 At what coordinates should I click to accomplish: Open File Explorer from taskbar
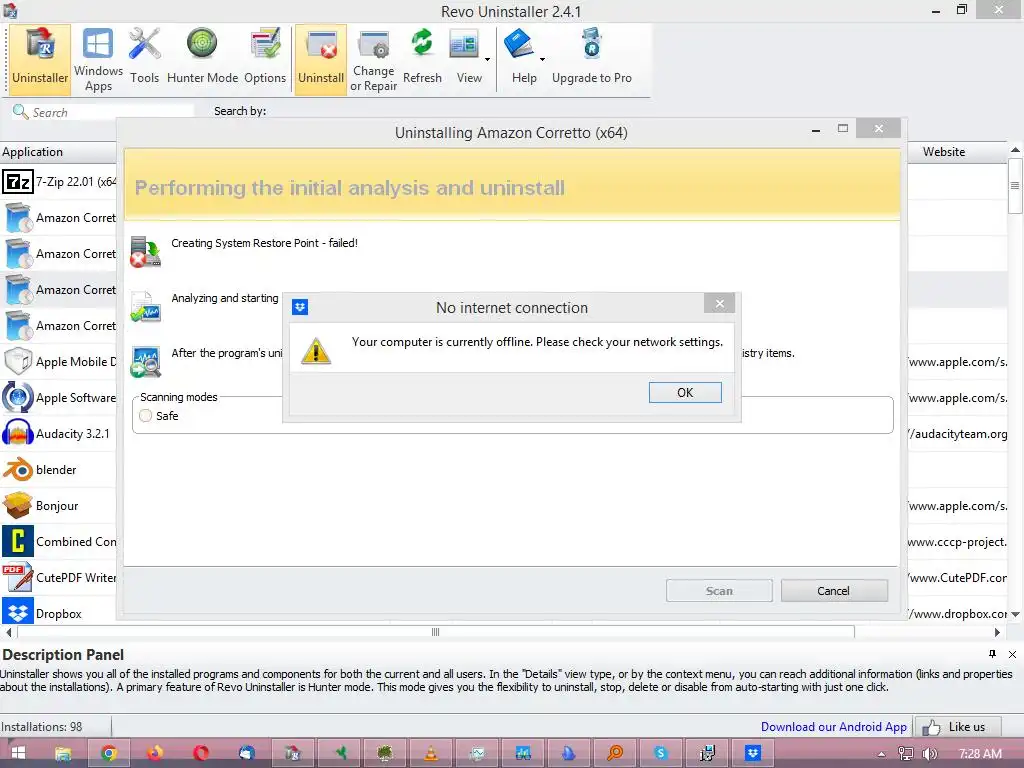[63, 753]
